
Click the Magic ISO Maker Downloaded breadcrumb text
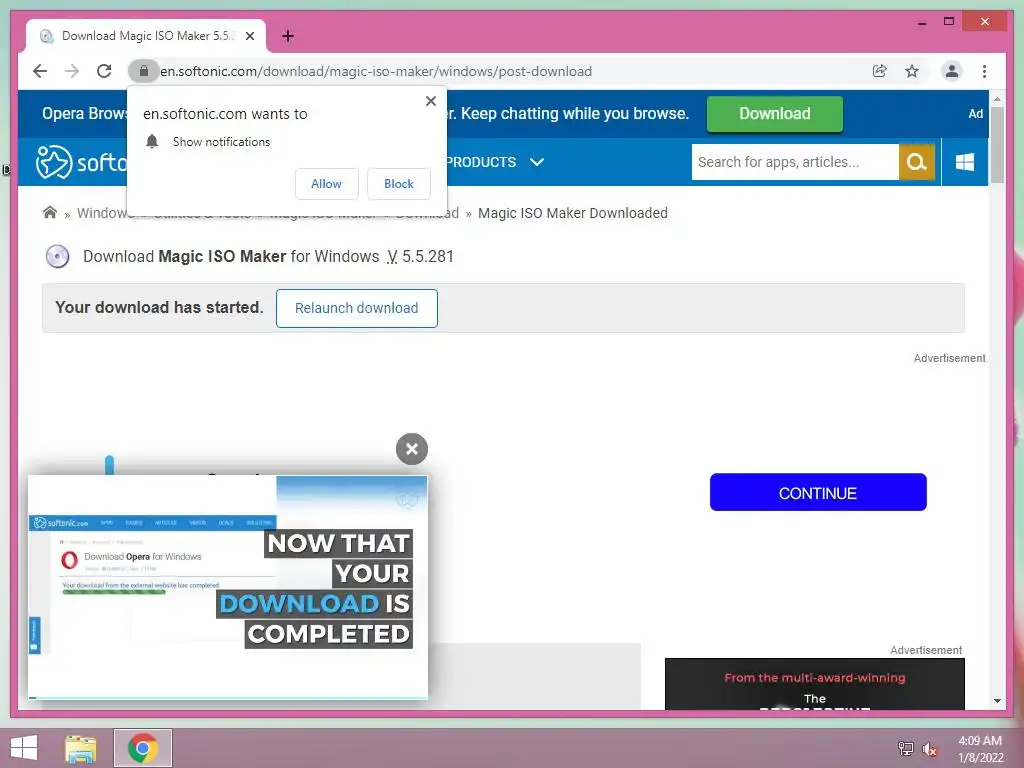click(573, 213)
